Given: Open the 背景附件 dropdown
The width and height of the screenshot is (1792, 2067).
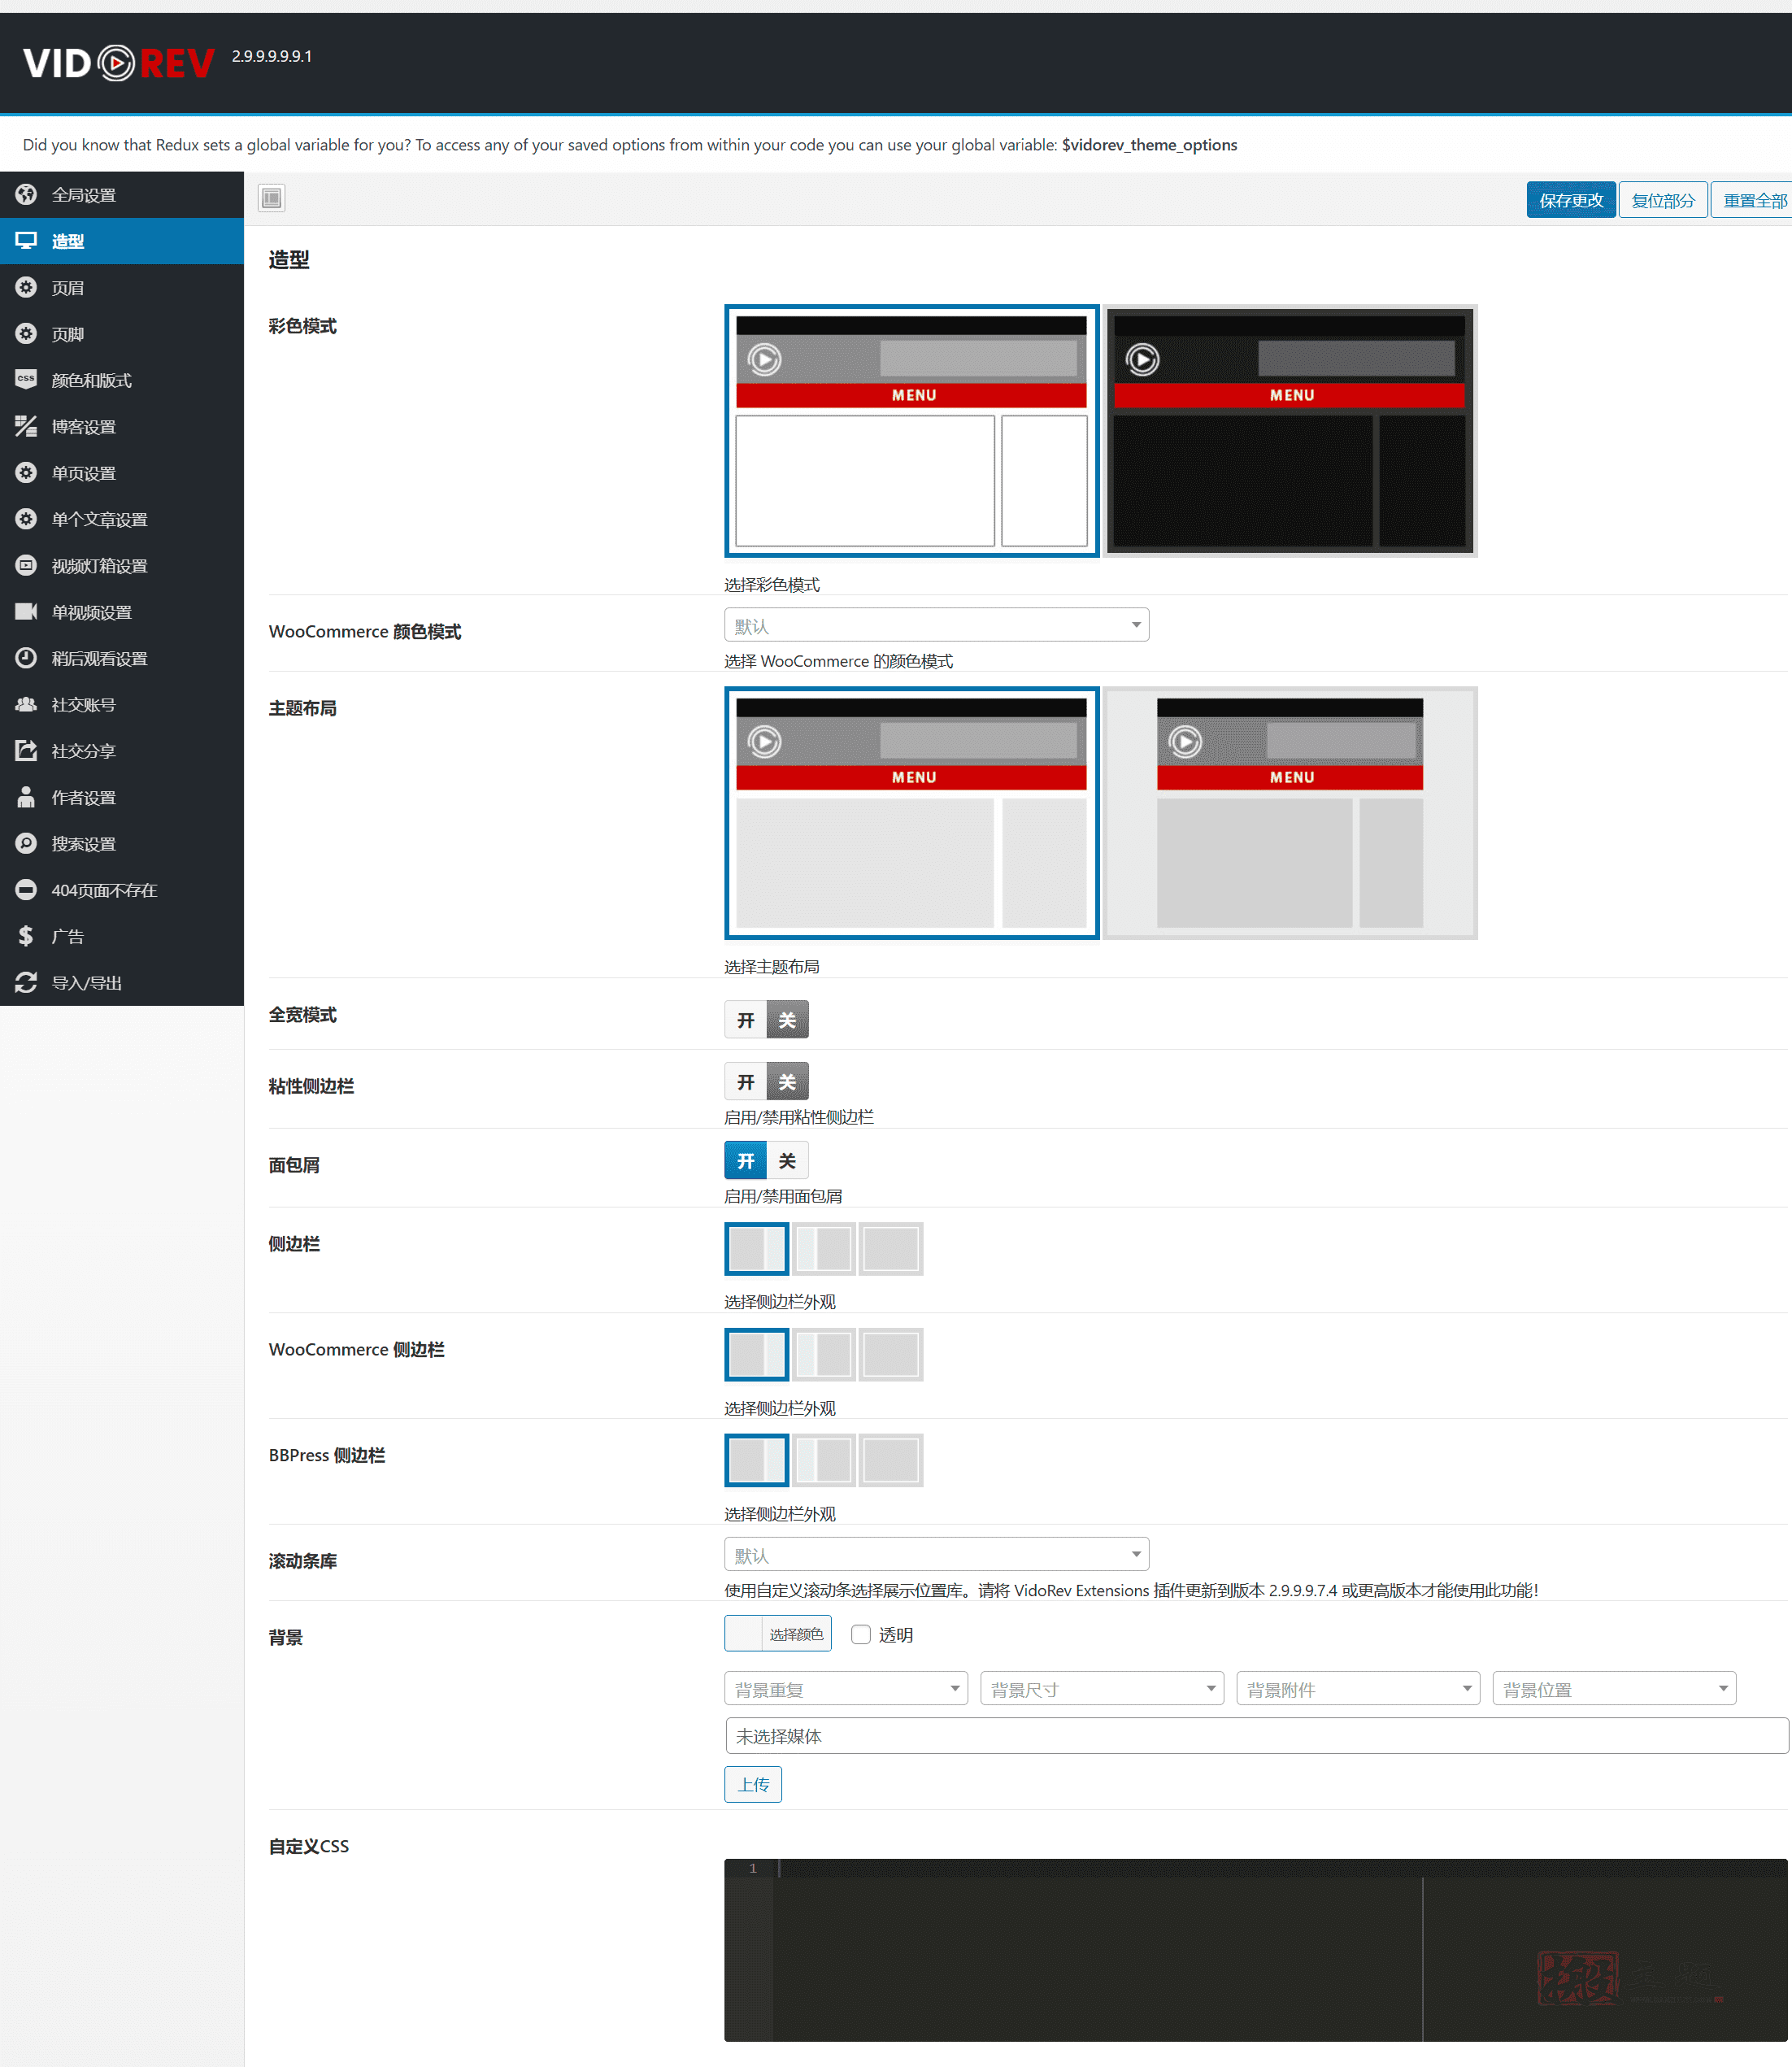Looking at the screenshot, I should pyautogui.click(x=1358, y=1689).
